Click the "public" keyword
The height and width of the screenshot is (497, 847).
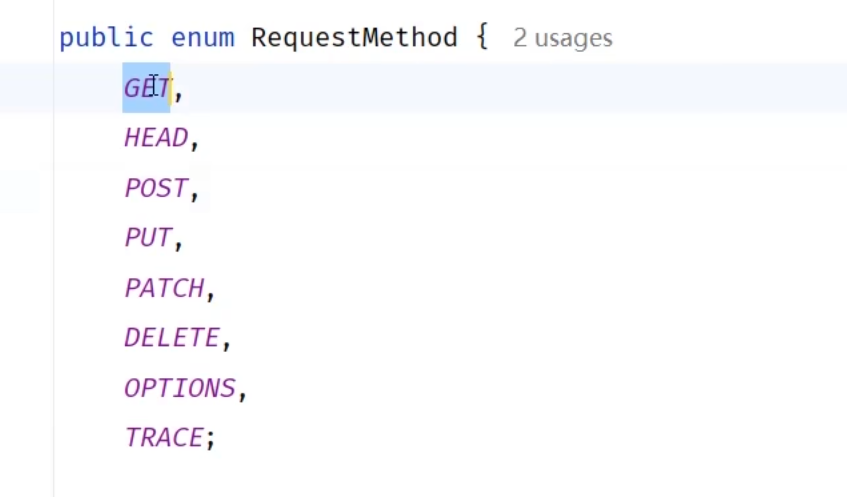[x=106, y=38]
